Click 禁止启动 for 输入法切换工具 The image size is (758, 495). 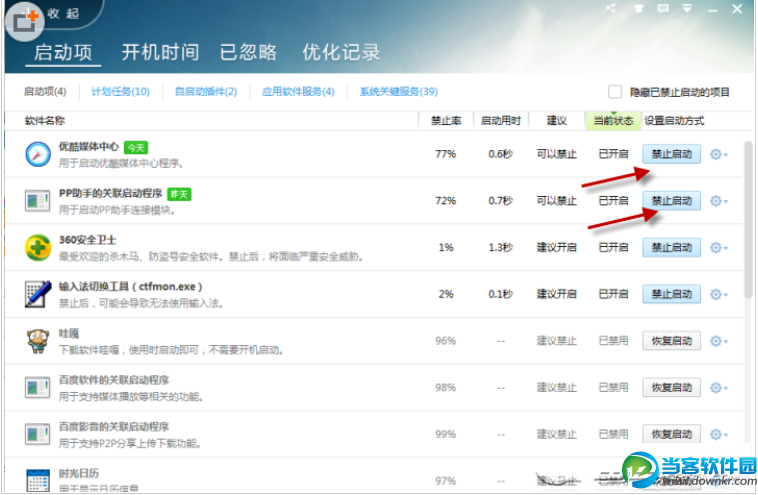pyautogui.click(x=671, y=294)
